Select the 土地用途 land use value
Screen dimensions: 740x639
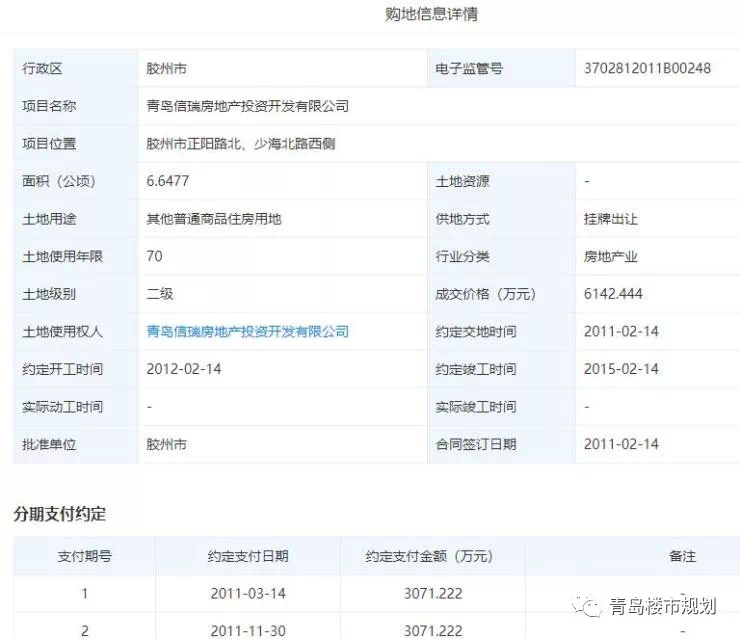[213, 219]
